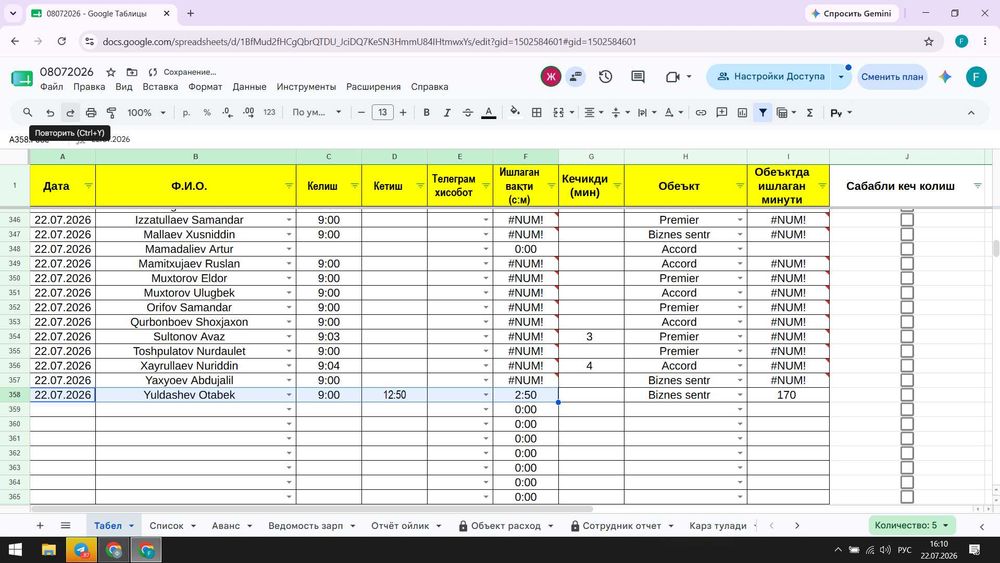Image resolution: width=1000 pixels, height=563 pixels.
Task: Activate the paint format roller
Action: click(112, 112)
